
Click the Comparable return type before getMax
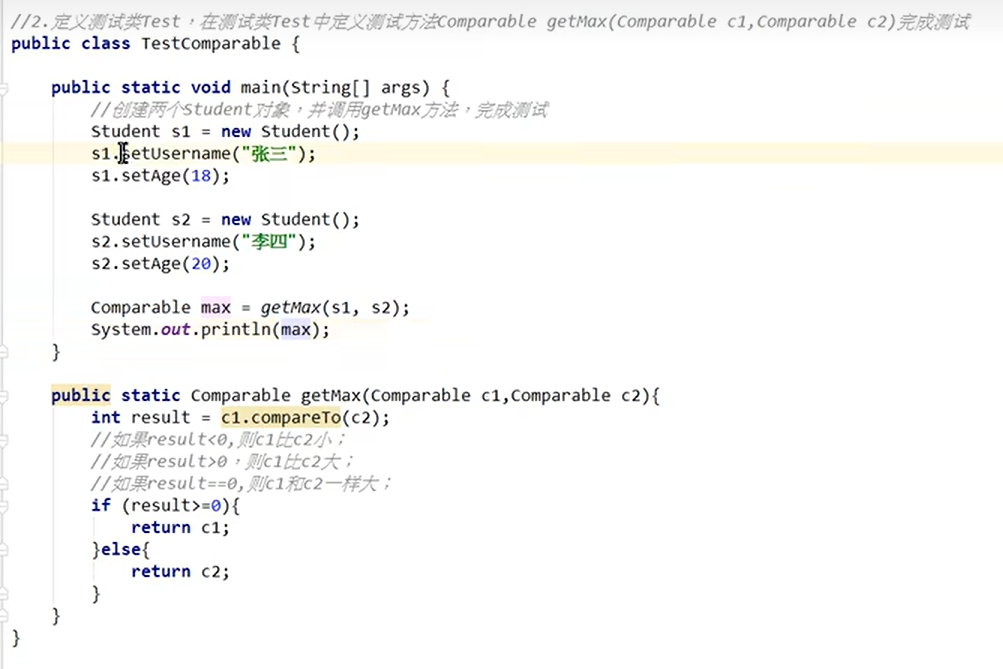coord(241,395)
